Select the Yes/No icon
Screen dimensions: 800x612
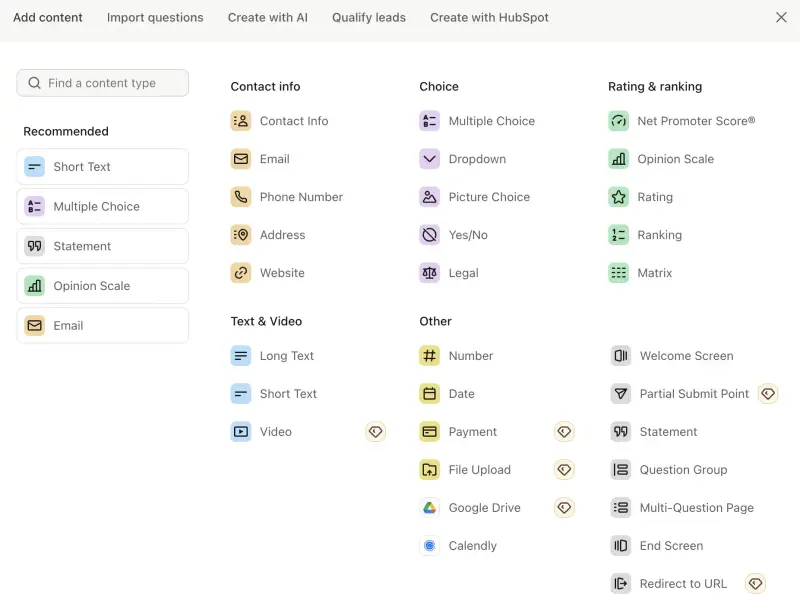coord(430,235)
